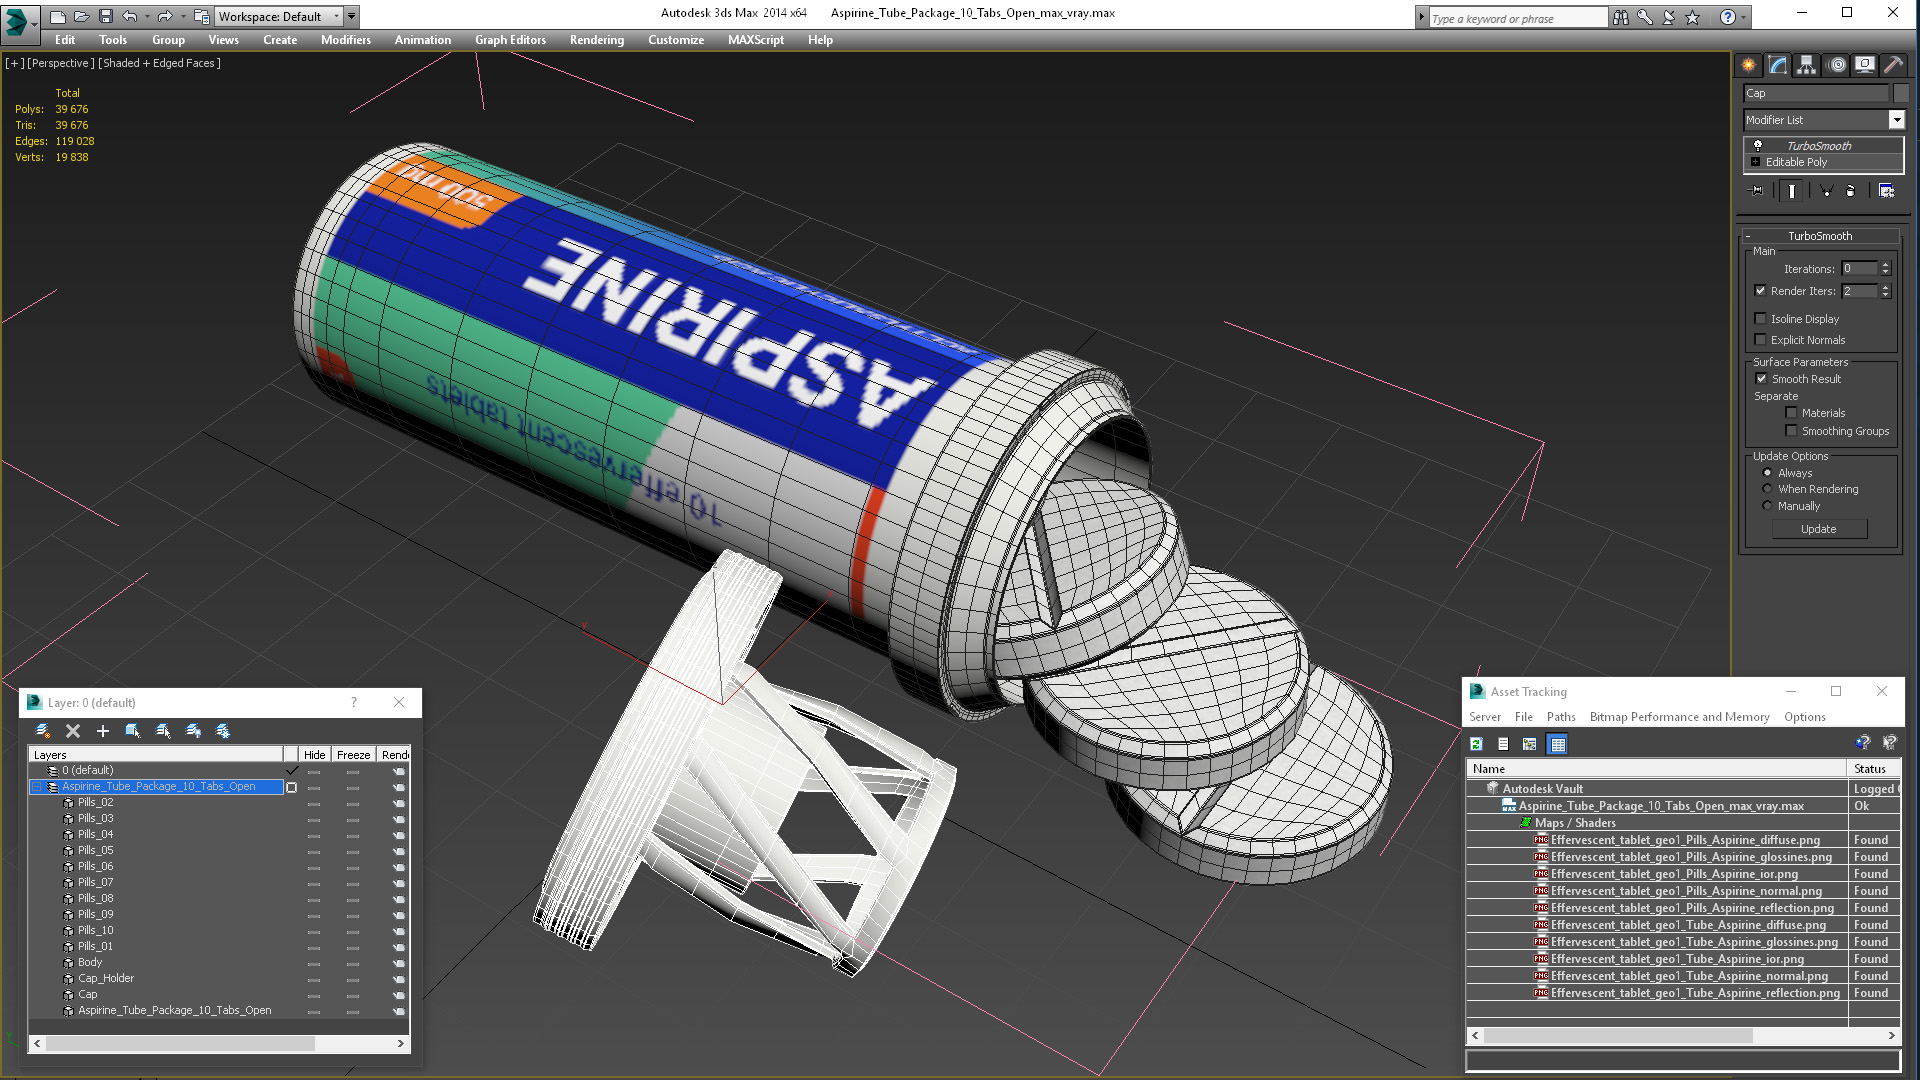Screen dimensions: 1920x1080
Task: Collapse Aspirine_Tube_Package_10_Tabs_Open layer
Action: tap(36, 787)
